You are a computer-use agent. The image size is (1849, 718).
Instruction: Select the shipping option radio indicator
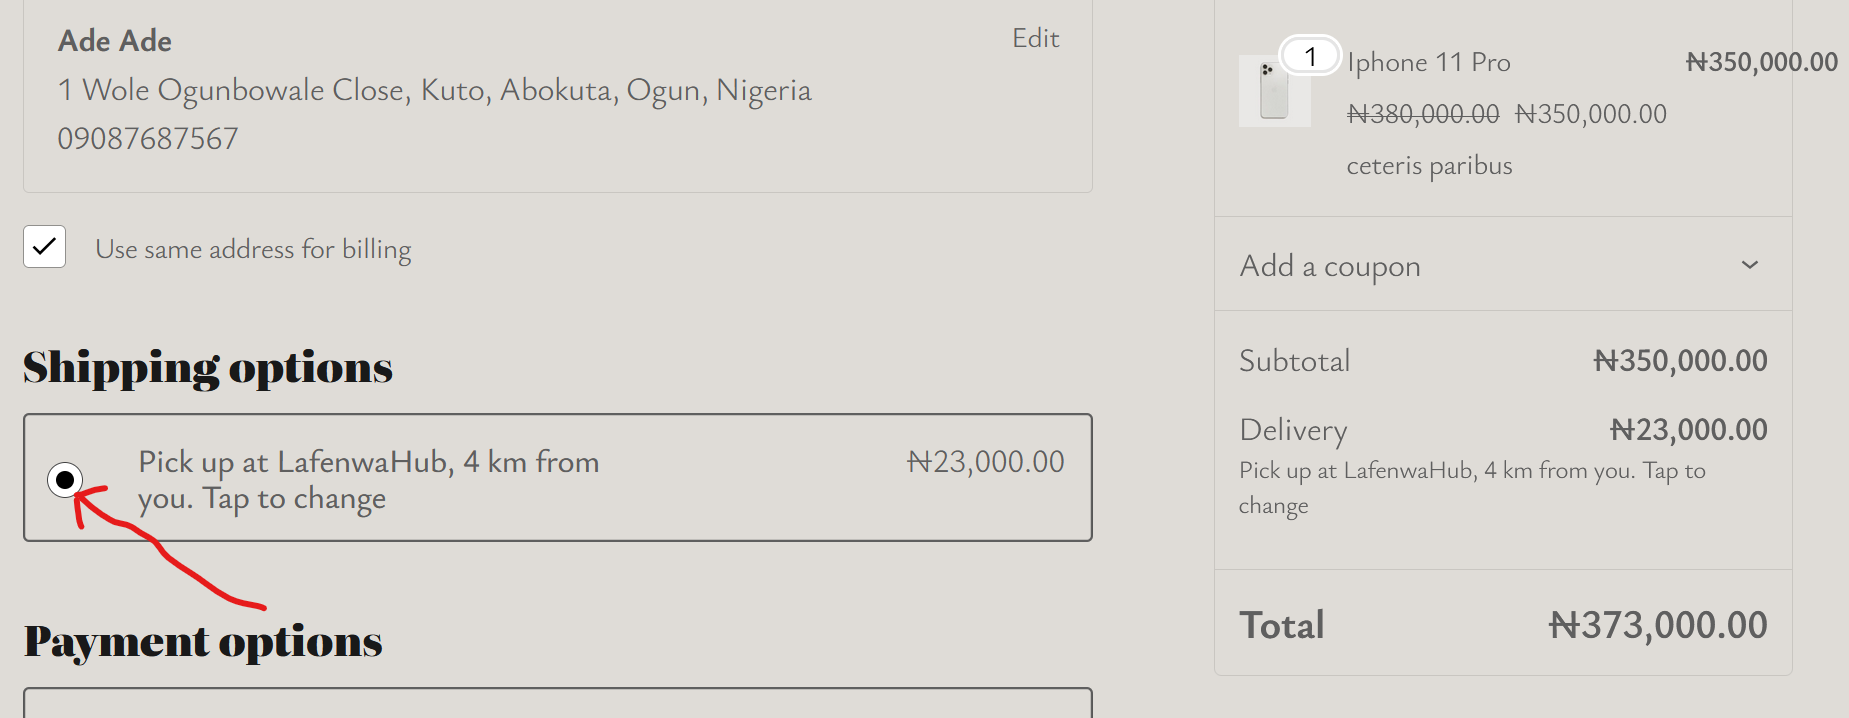point(66,479)
